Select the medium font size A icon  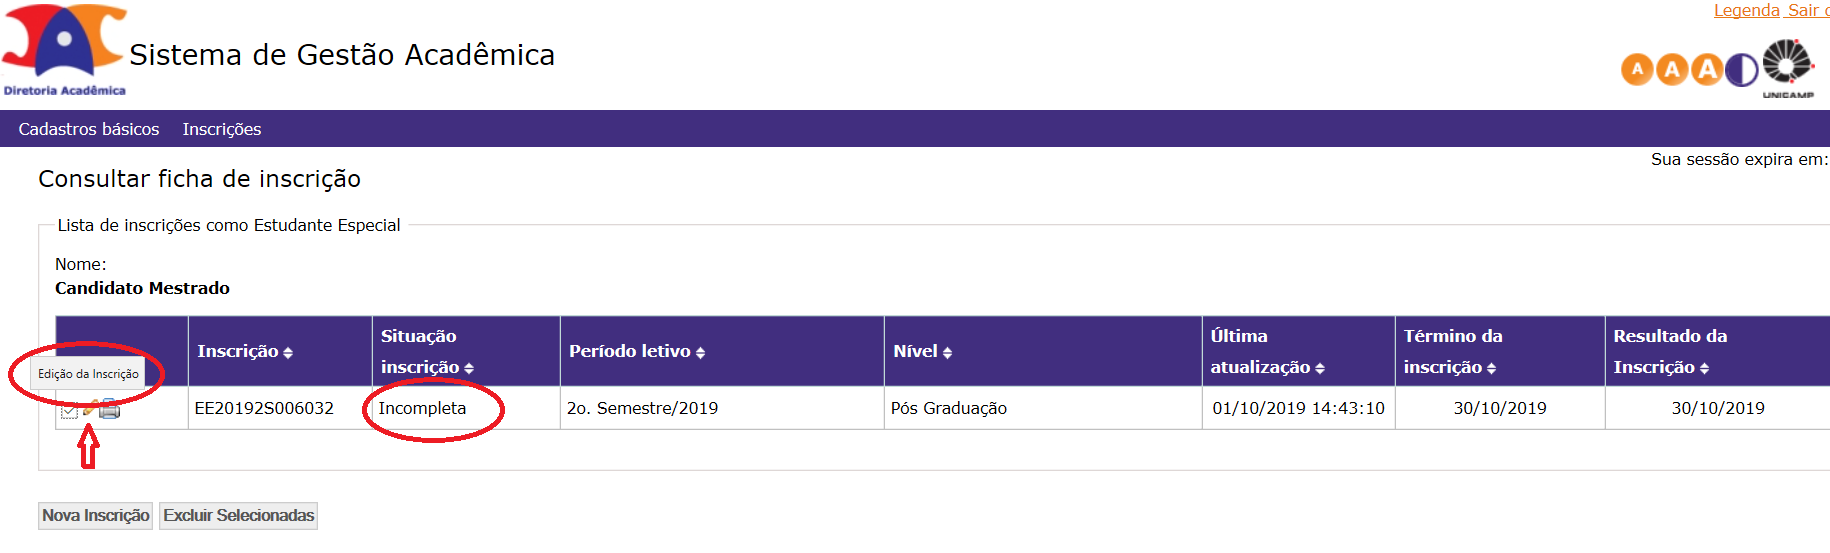(1672, 70)
